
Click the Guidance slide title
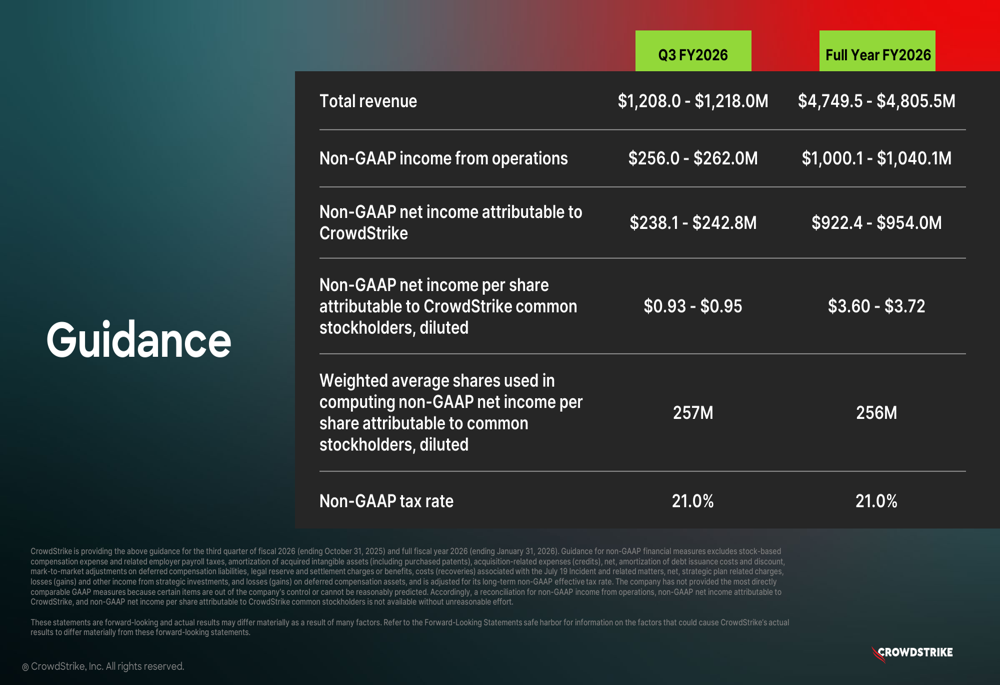(x=139, y=340)
